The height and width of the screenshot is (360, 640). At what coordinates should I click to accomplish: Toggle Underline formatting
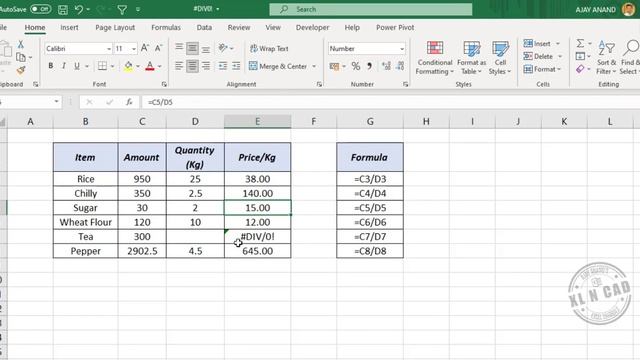coord(77,66)
